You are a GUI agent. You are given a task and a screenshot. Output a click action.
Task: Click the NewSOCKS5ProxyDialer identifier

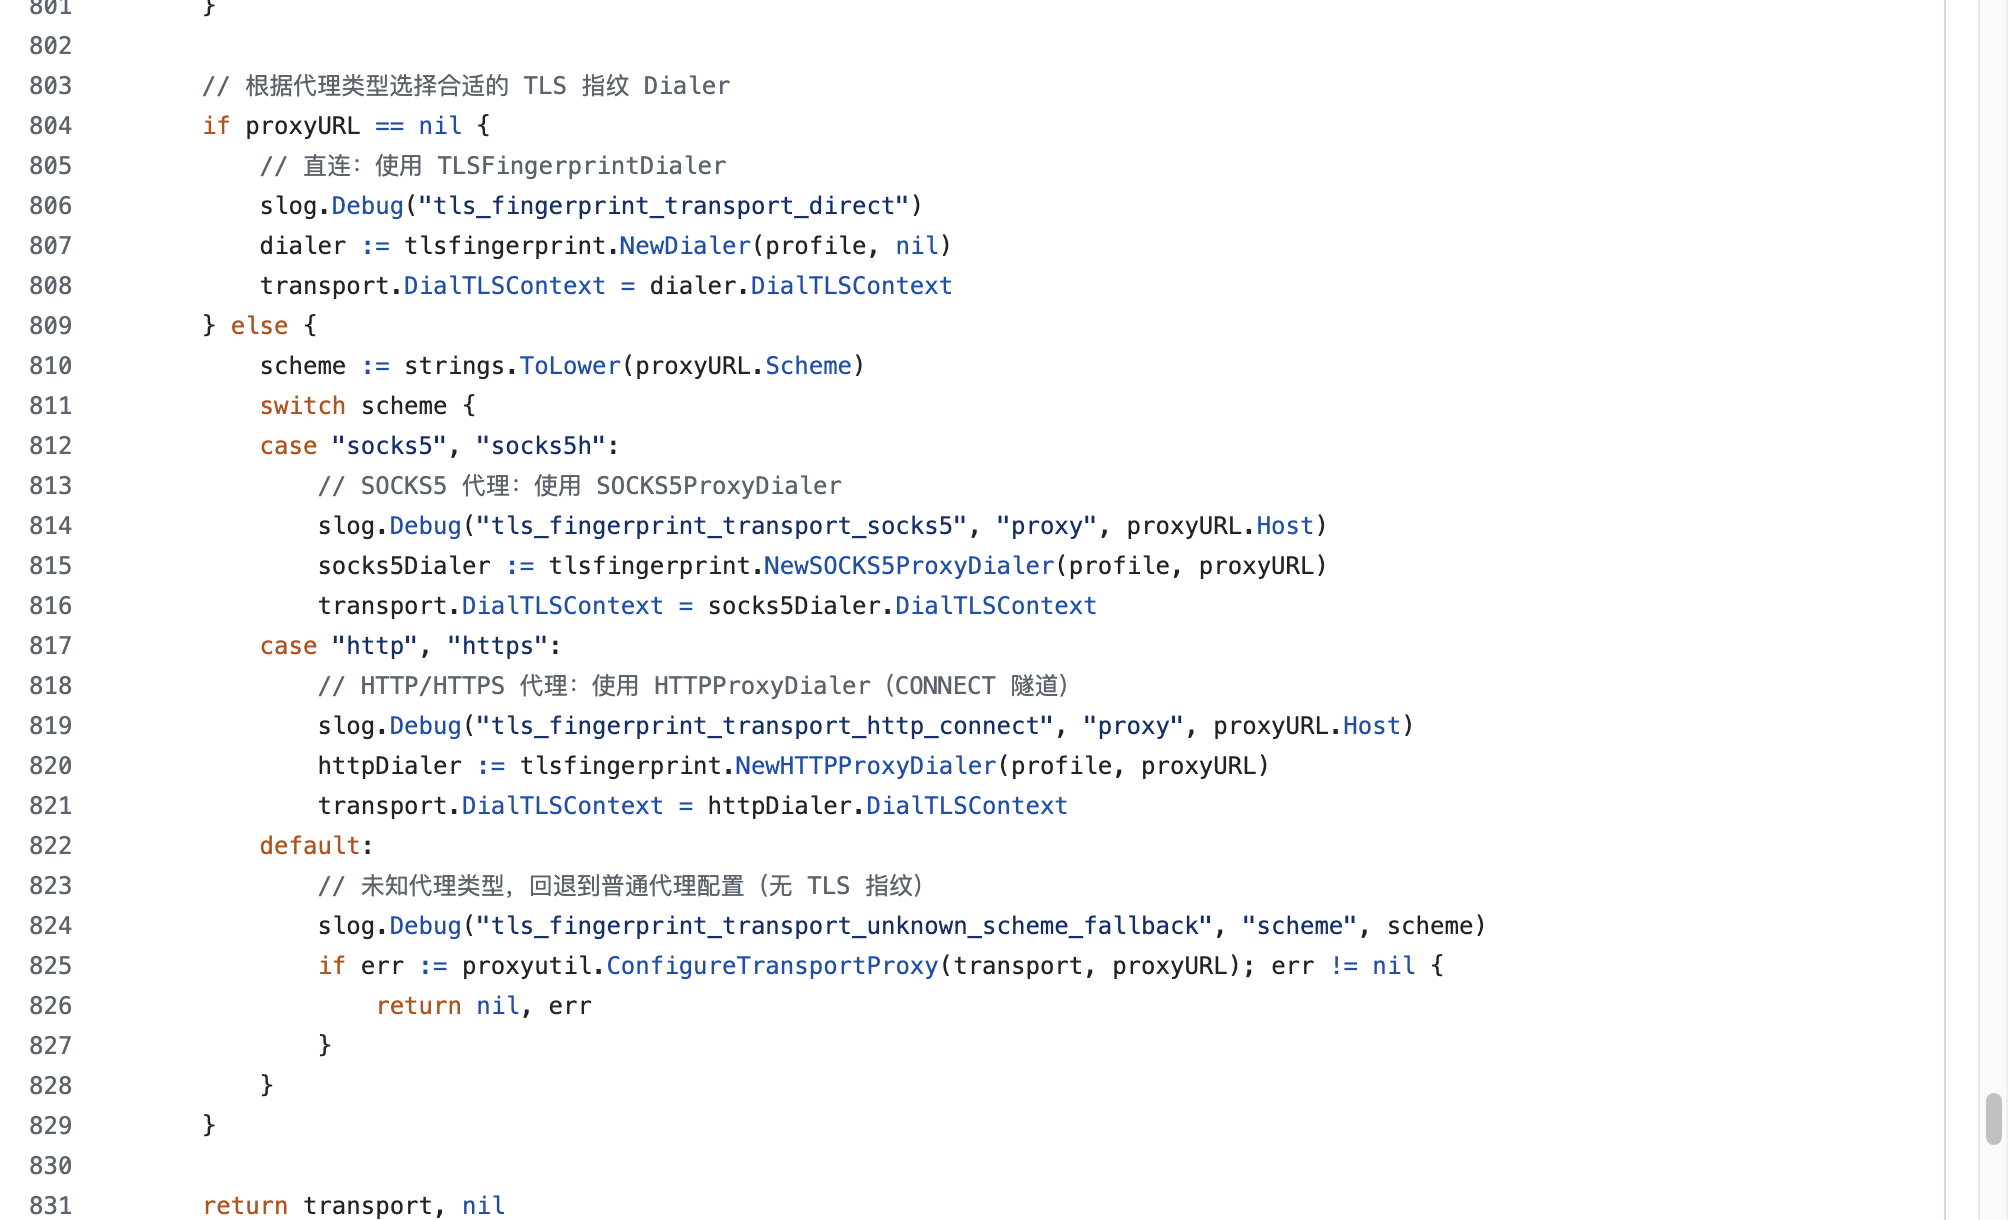[909, 566]
